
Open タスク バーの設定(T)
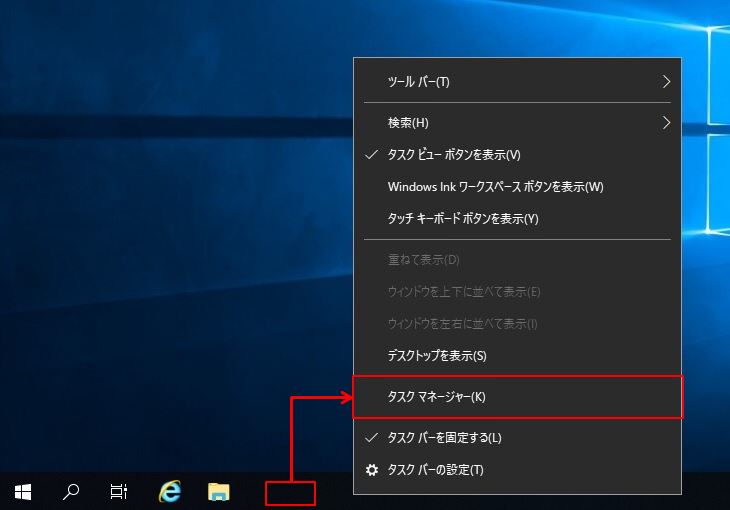[517, 470]
